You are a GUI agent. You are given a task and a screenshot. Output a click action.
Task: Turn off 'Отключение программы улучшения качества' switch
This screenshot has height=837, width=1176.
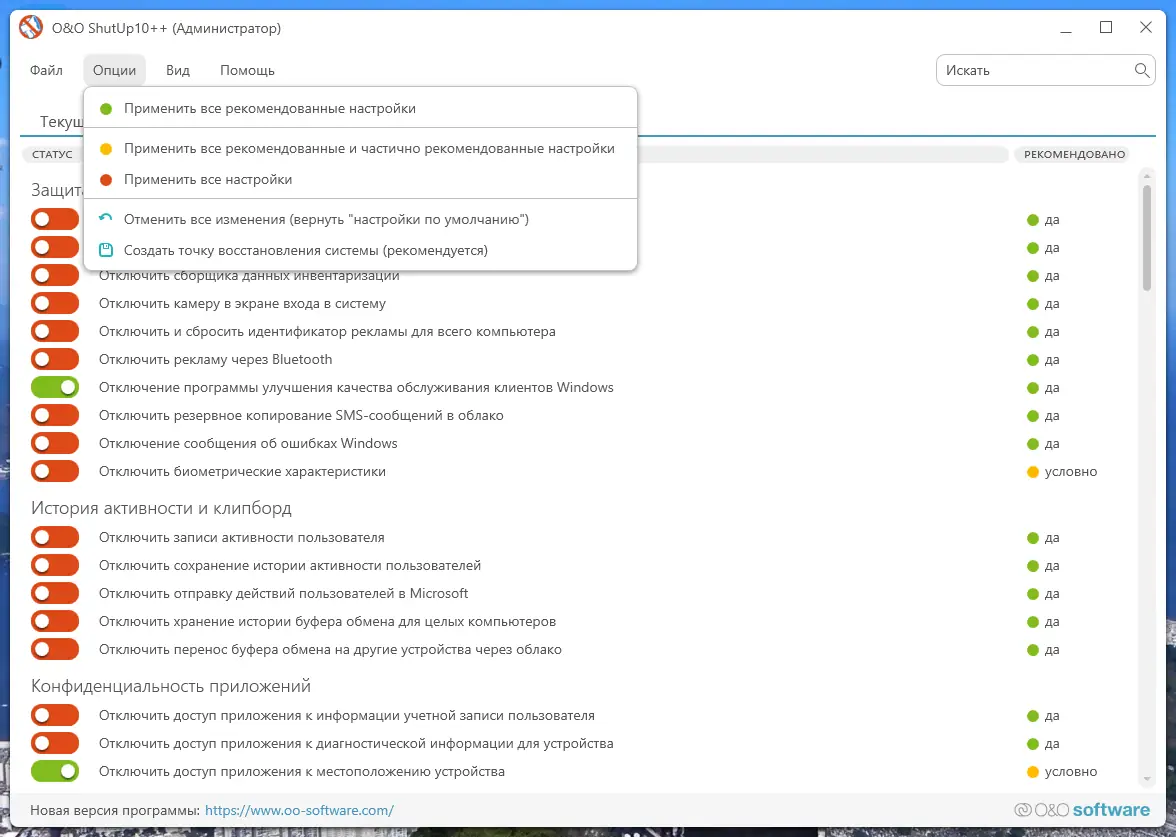tap(55, 388)
